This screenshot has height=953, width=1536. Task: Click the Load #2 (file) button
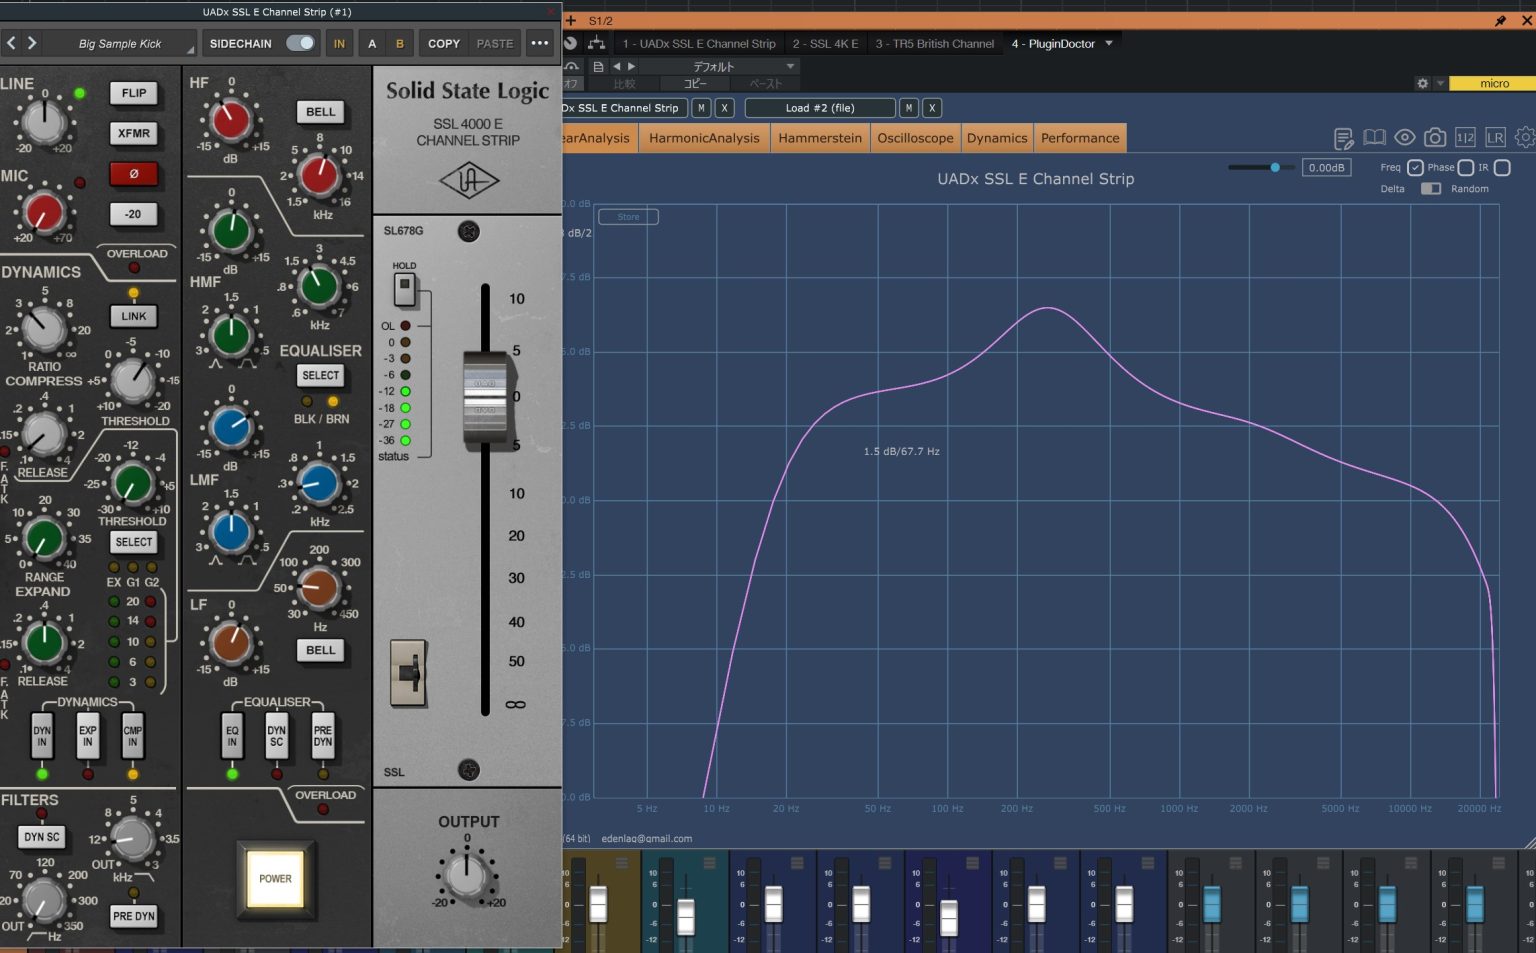(820, 108)
